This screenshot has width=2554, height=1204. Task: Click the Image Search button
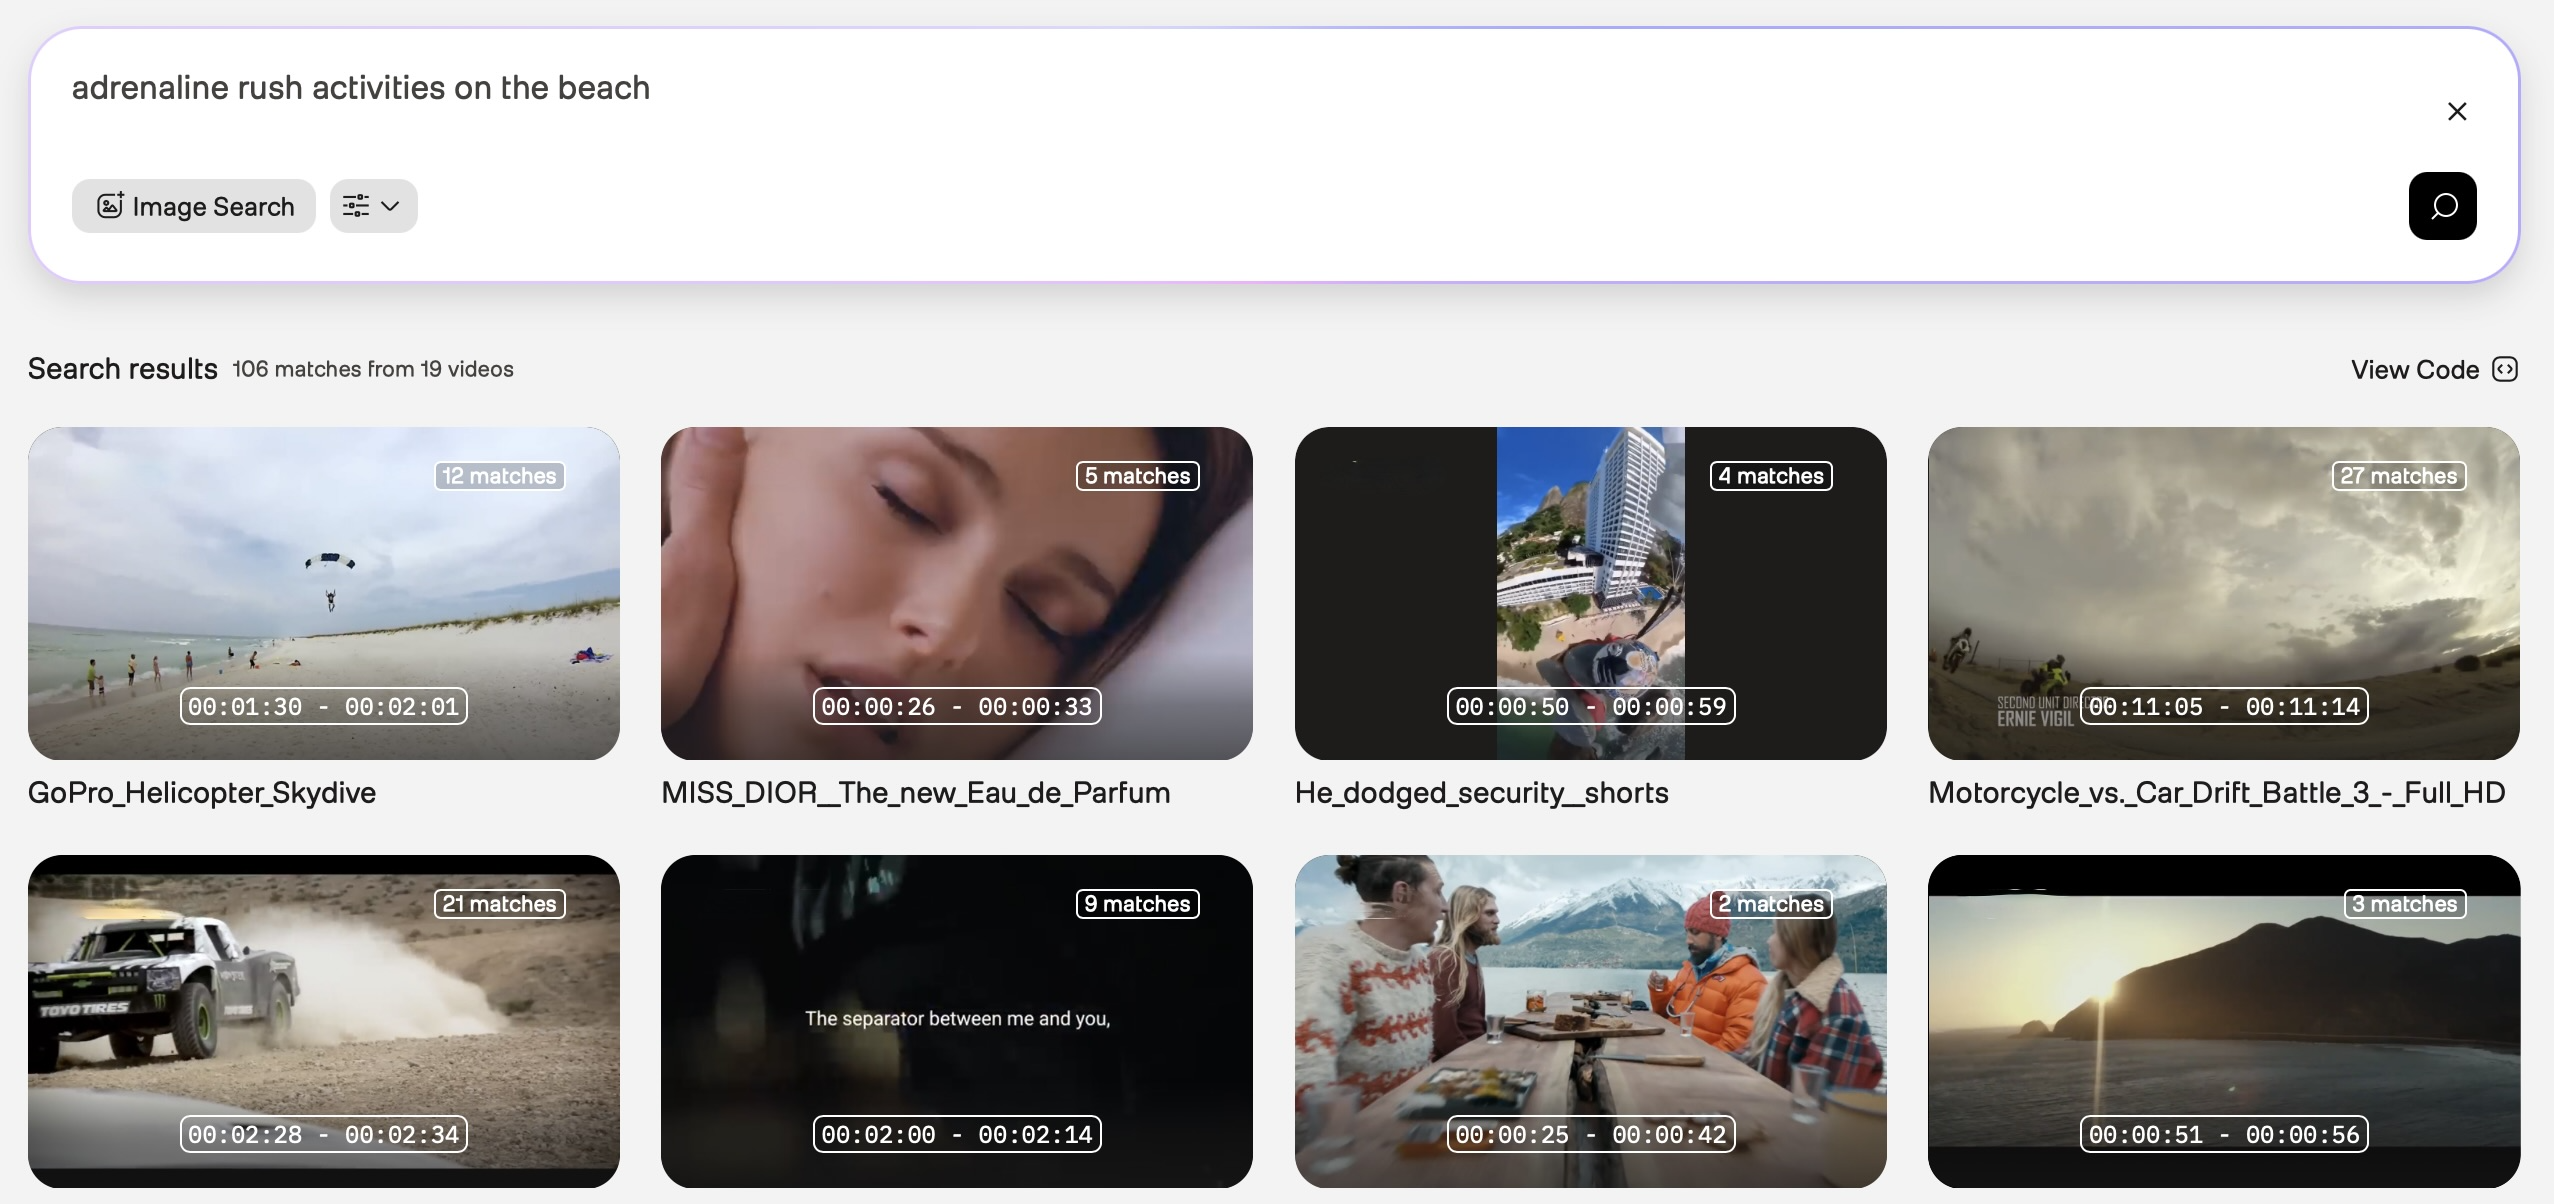point(194,206)
